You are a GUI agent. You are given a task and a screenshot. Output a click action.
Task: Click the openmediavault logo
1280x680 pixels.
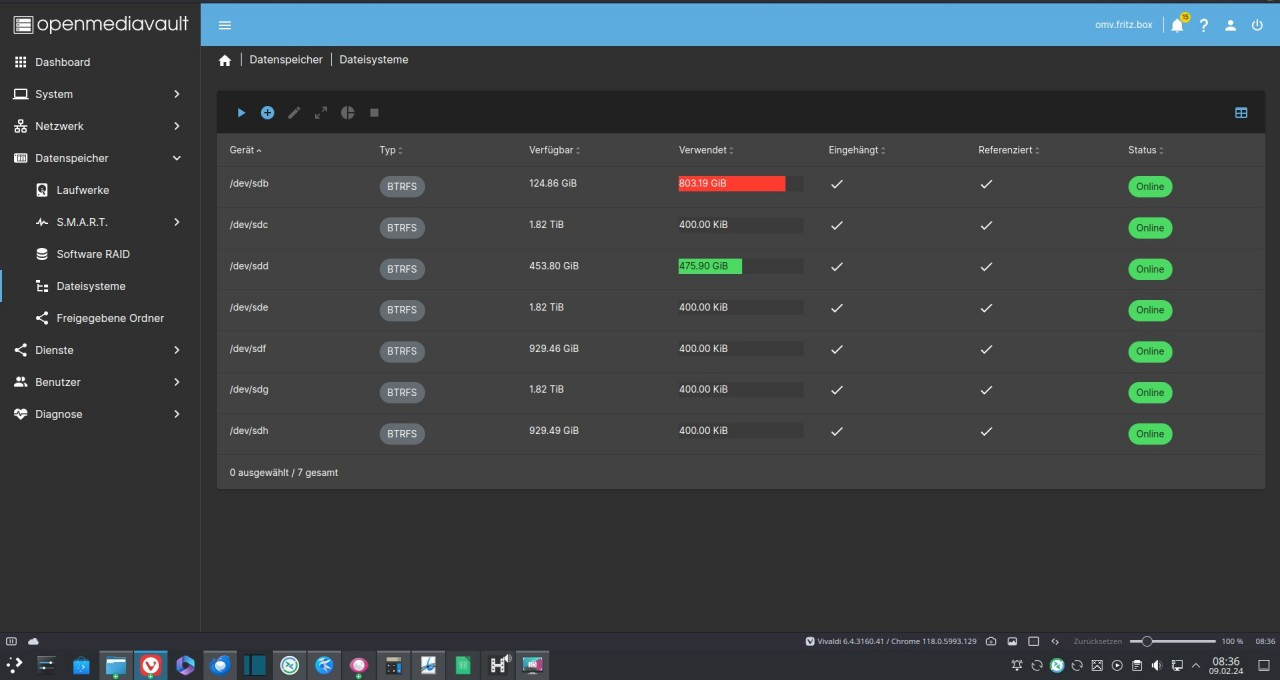click(x=100, y=24)
